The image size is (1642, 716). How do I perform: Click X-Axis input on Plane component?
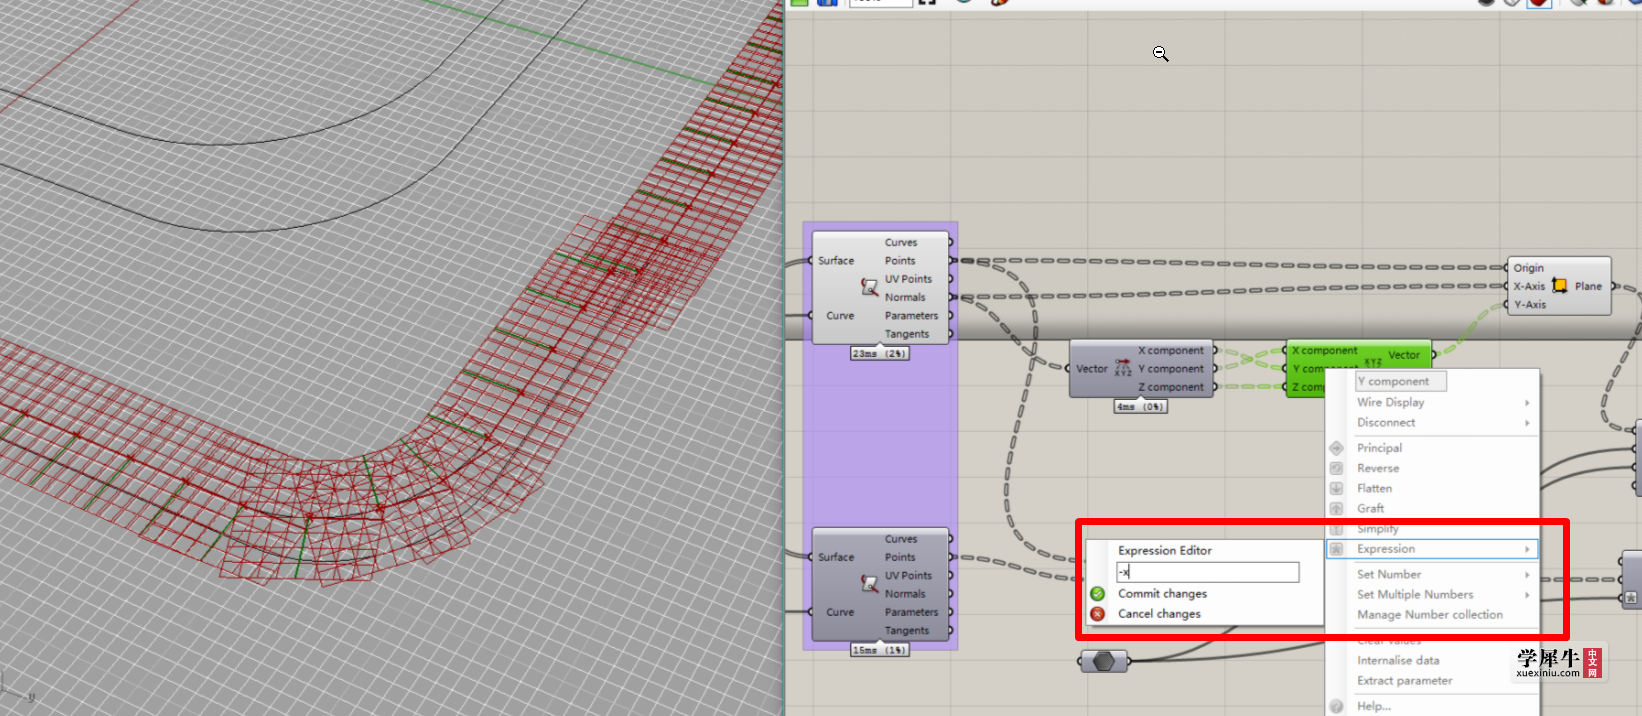(x=1529, y=286)
